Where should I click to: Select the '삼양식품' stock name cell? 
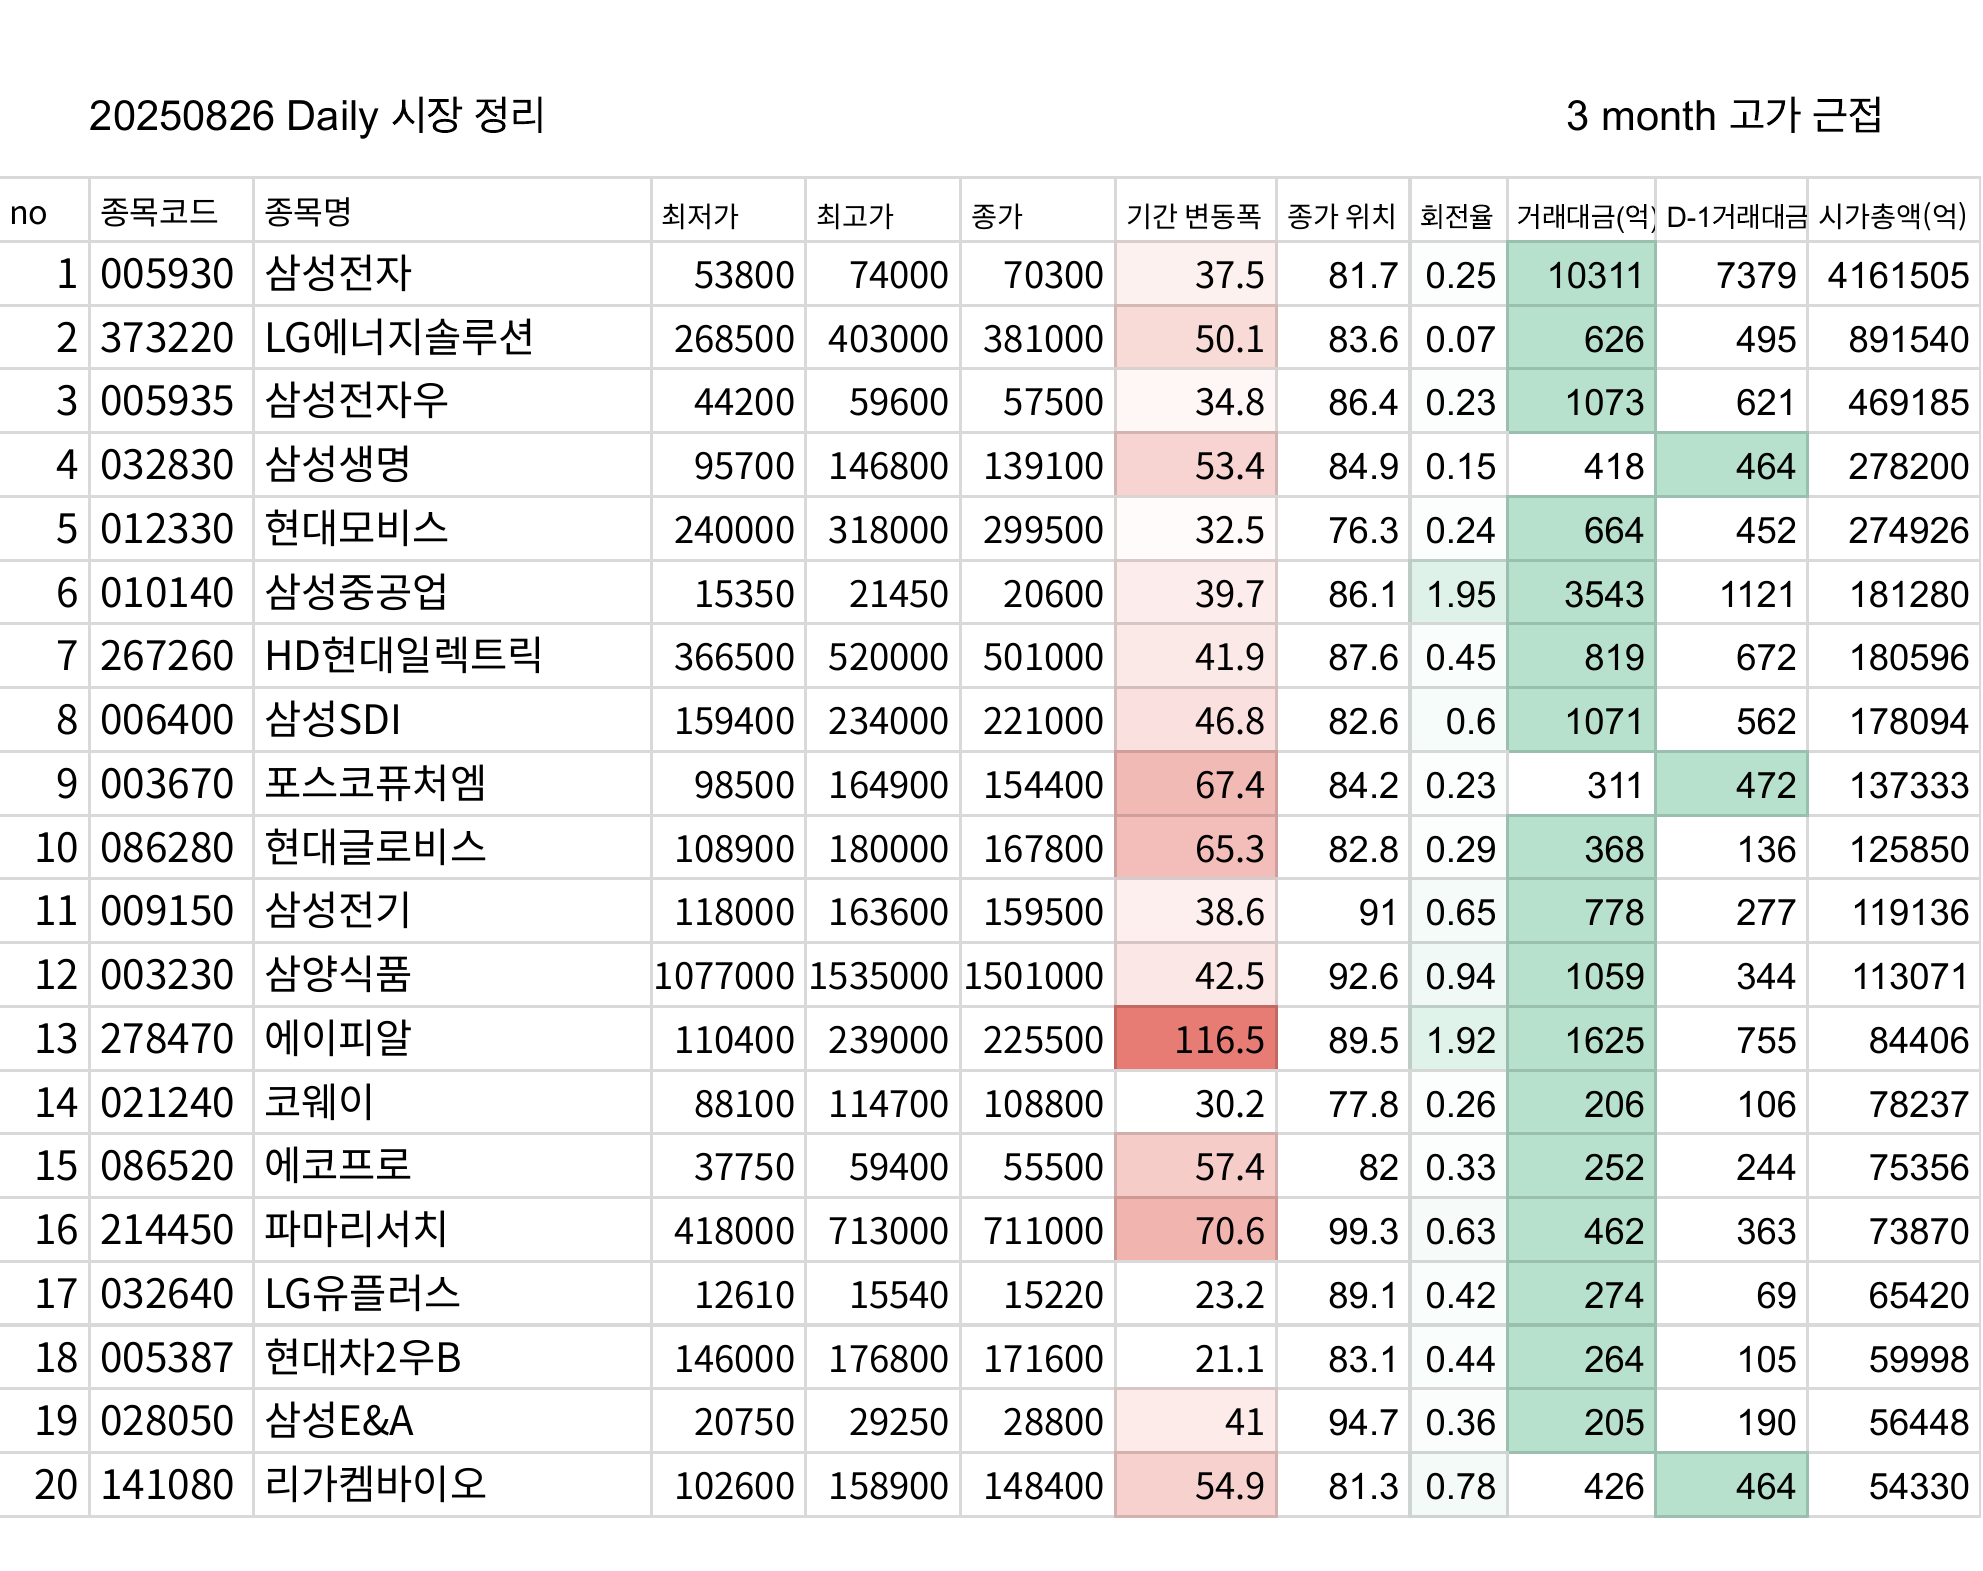pos(452,975)
